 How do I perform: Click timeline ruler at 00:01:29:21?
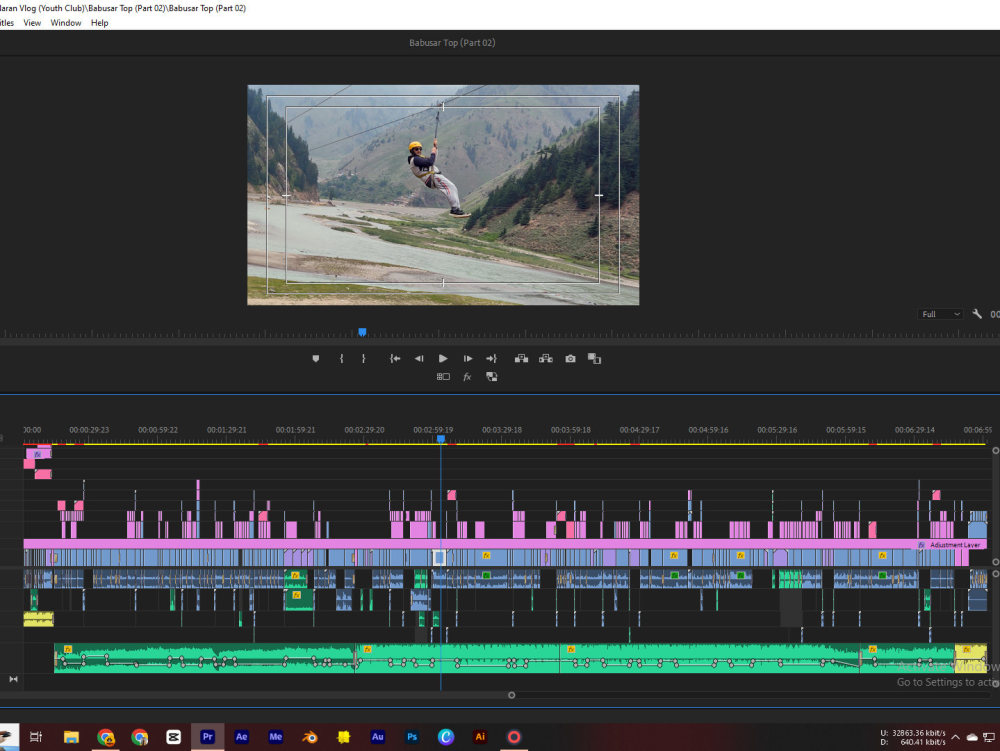(226, 430)
